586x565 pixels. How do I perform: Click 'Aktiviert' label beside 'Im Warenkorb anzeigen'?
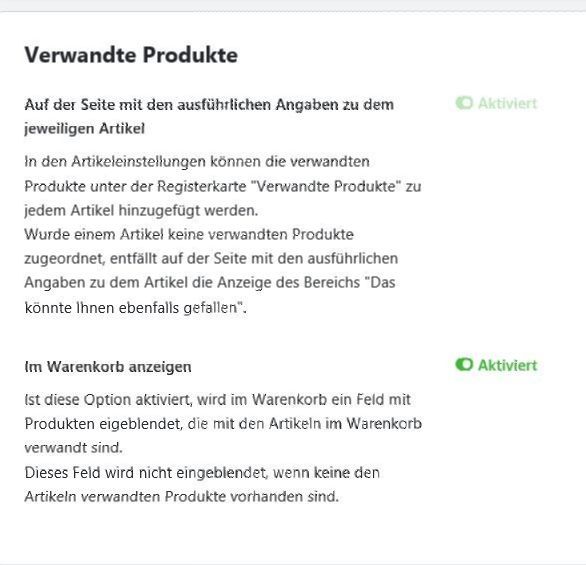click(x=508, y=365)
